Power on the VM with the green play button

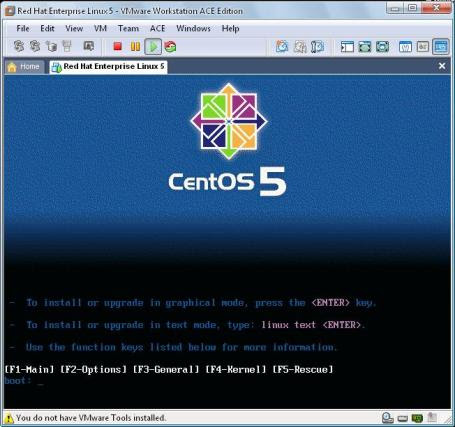click(x=153, y=46)
